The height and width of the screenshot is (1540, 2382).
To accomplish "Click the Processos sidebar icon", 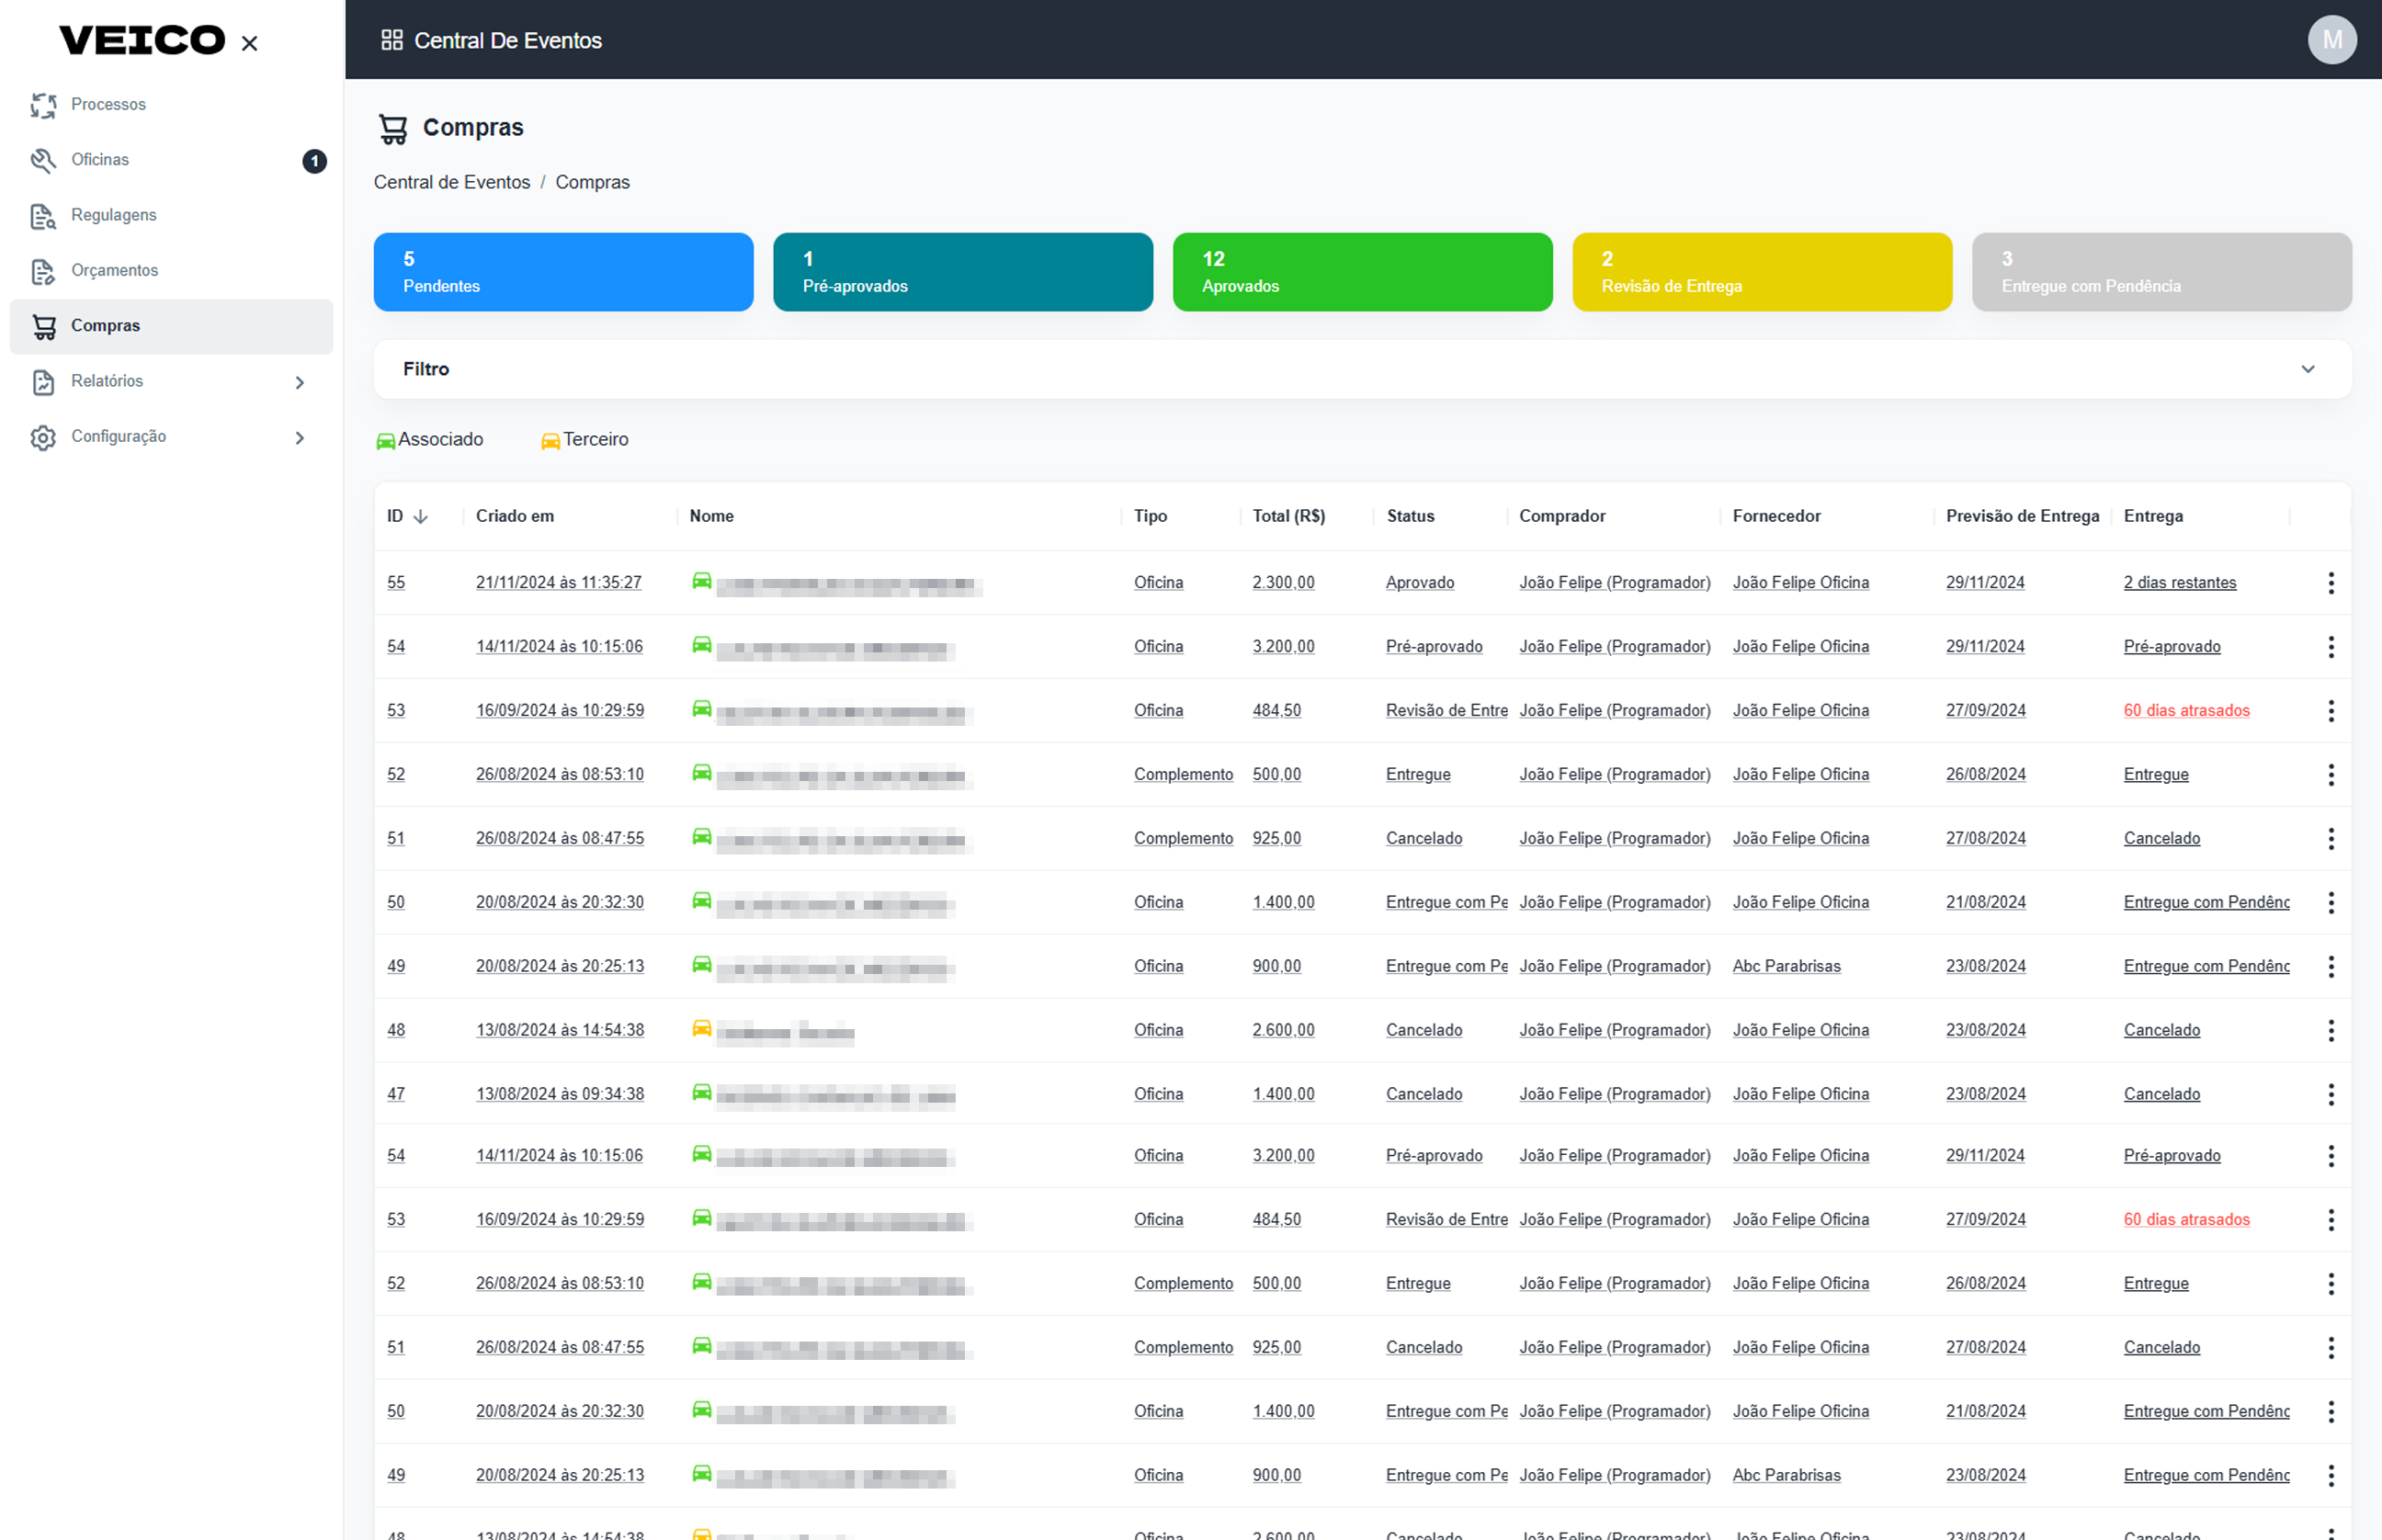I will (x=43, y=105).
